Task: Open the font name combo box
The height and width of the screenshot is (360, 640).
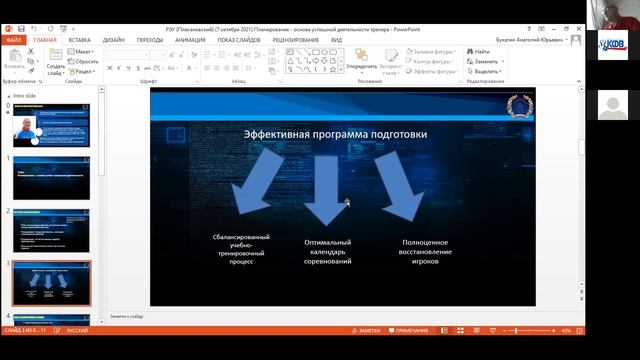Action: pyautogui.click(x=127, y=55)
